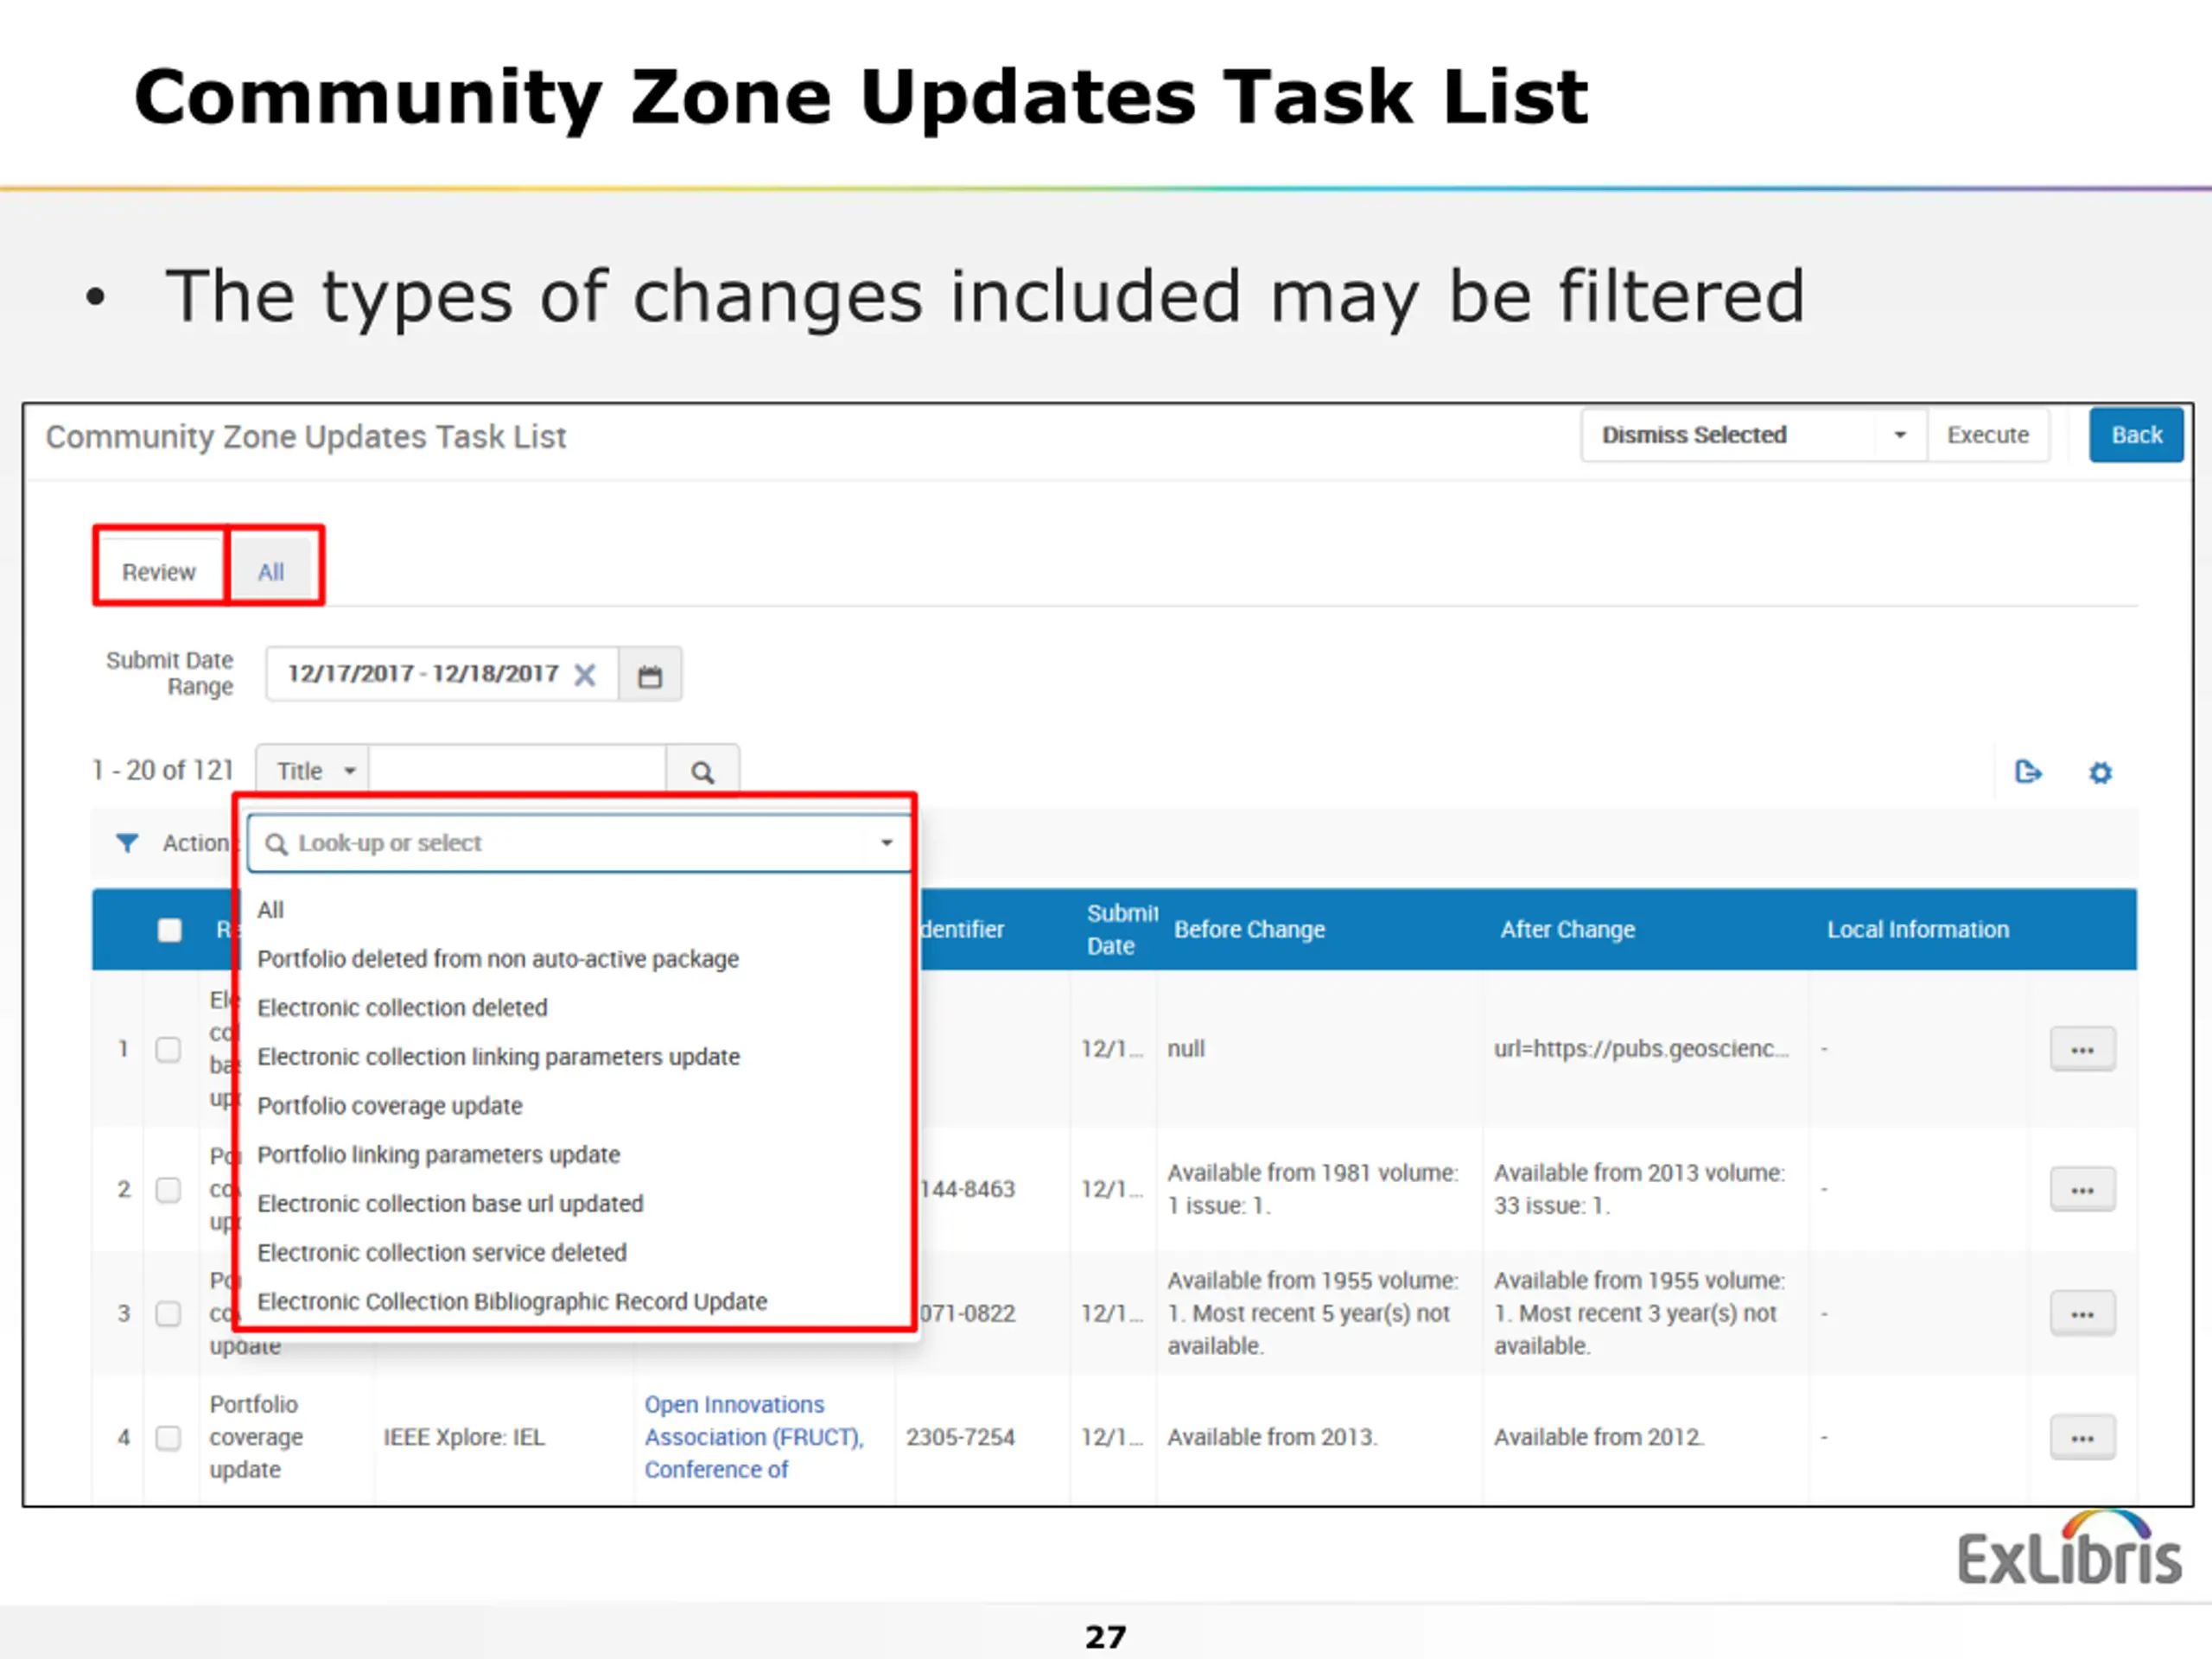Viewport: 2212px width, 1659px height.
Task: Open the Open Innovations Association link
Action: (755, 1437)
